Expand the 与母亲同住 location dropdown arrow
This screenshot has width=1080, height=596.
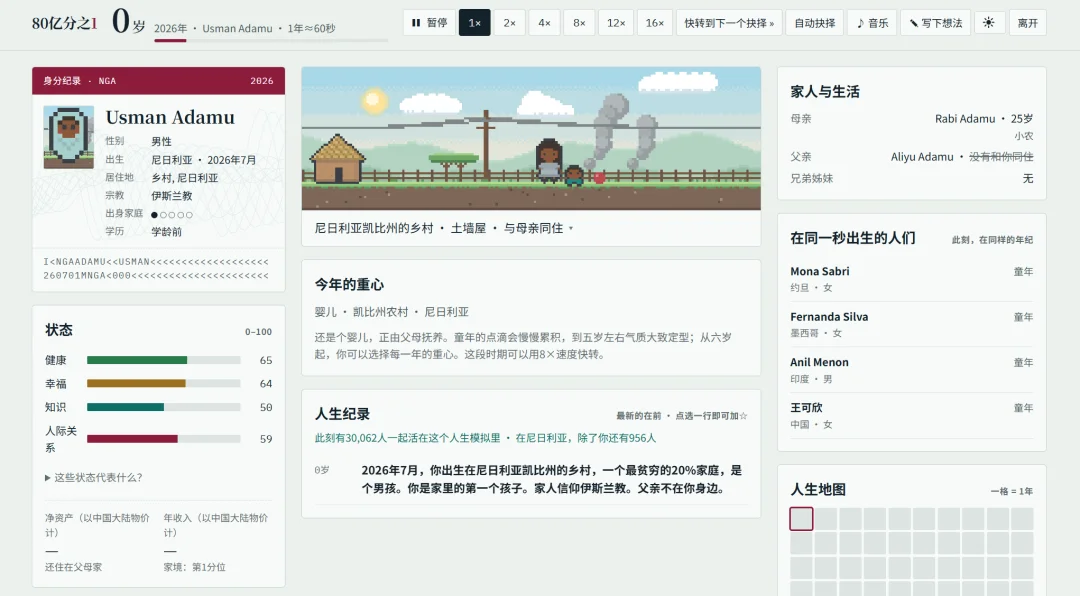tap(571, 228)
